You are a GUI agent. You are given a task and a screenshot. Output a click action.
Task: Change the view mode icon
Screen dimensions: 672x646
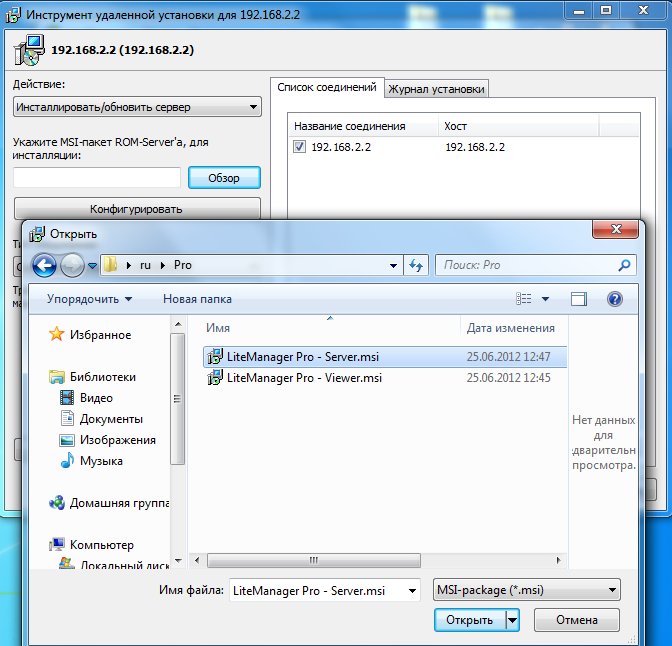pyautogui.click(x=524, y=299)
